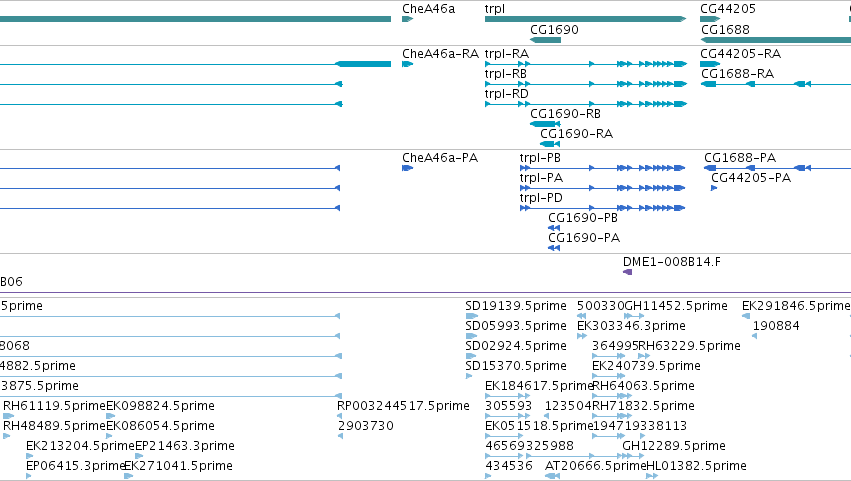The width and height of the screenshot is (851, 481).
Task: Select the EK184617.5prime EST label
Action: (x=539, y=386)
